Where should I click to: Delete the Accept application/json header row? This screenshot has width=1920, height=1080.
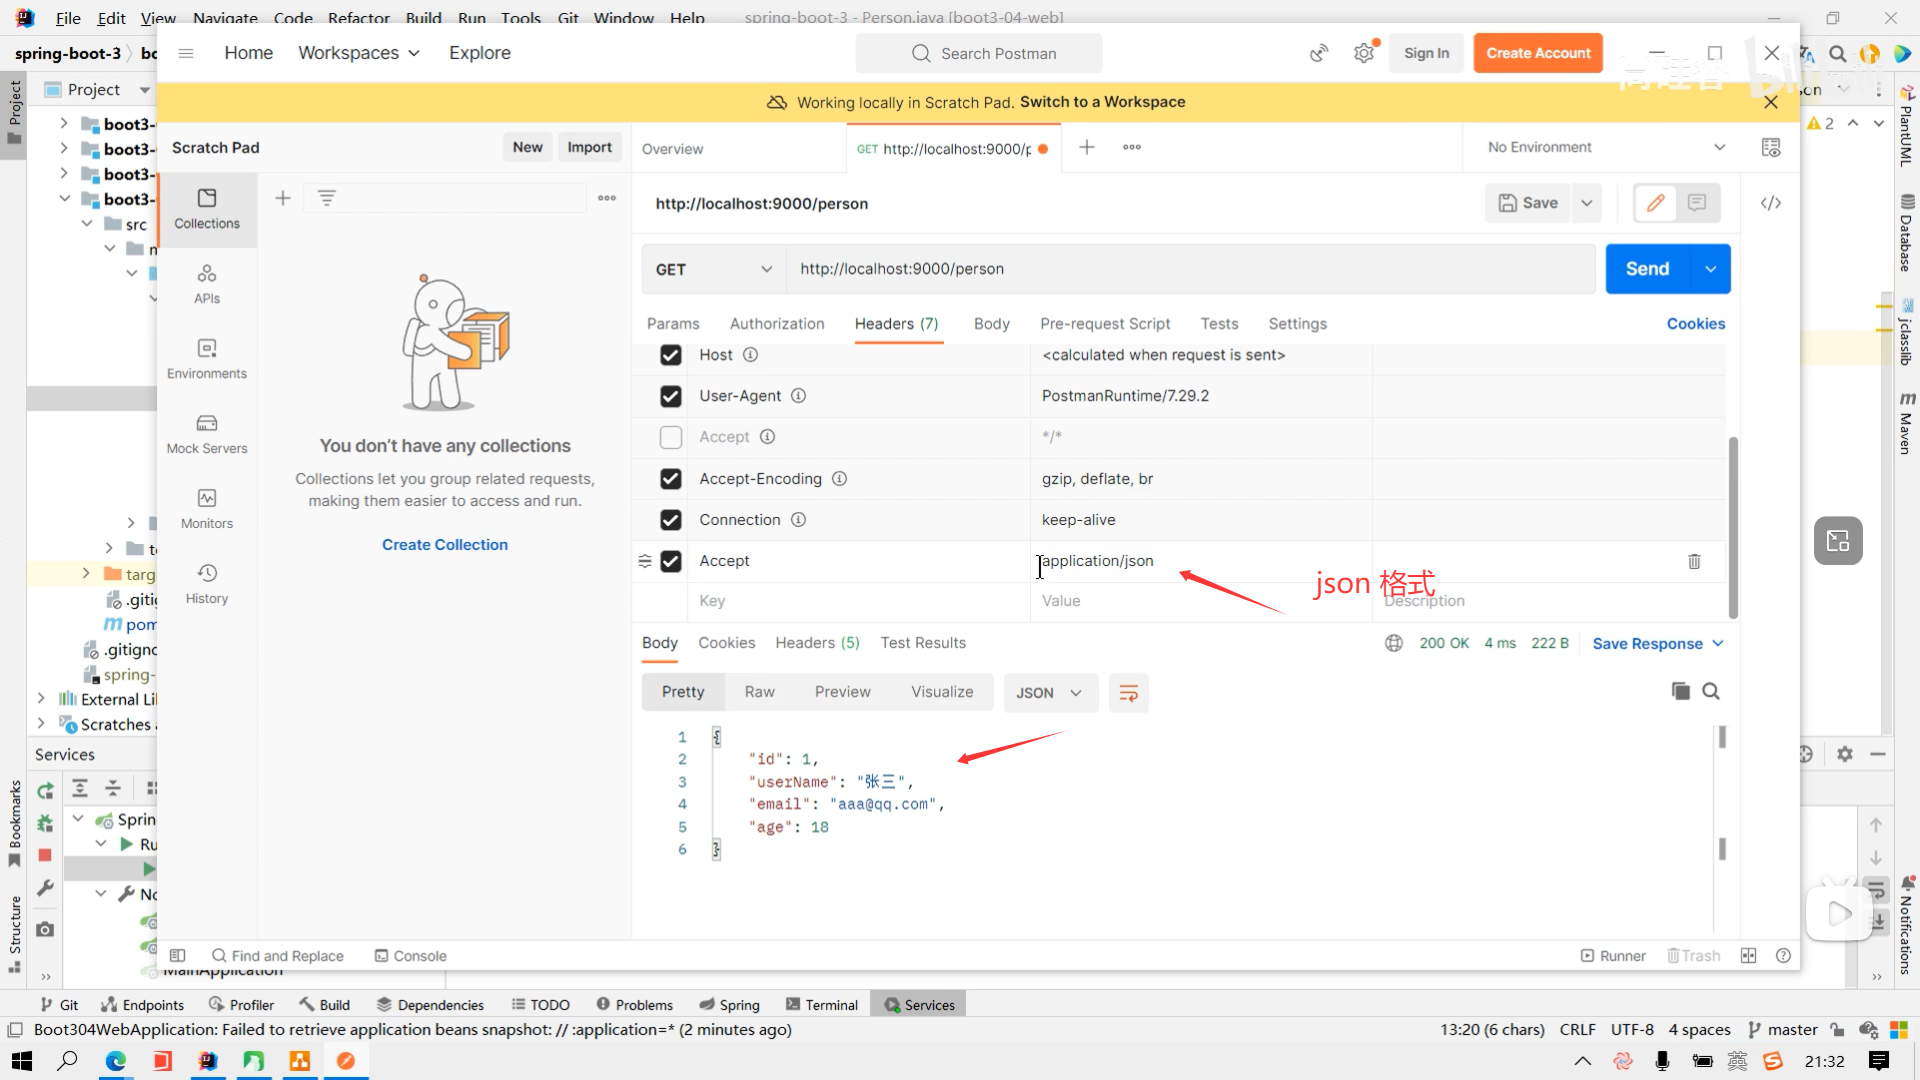pos(1694,561)
